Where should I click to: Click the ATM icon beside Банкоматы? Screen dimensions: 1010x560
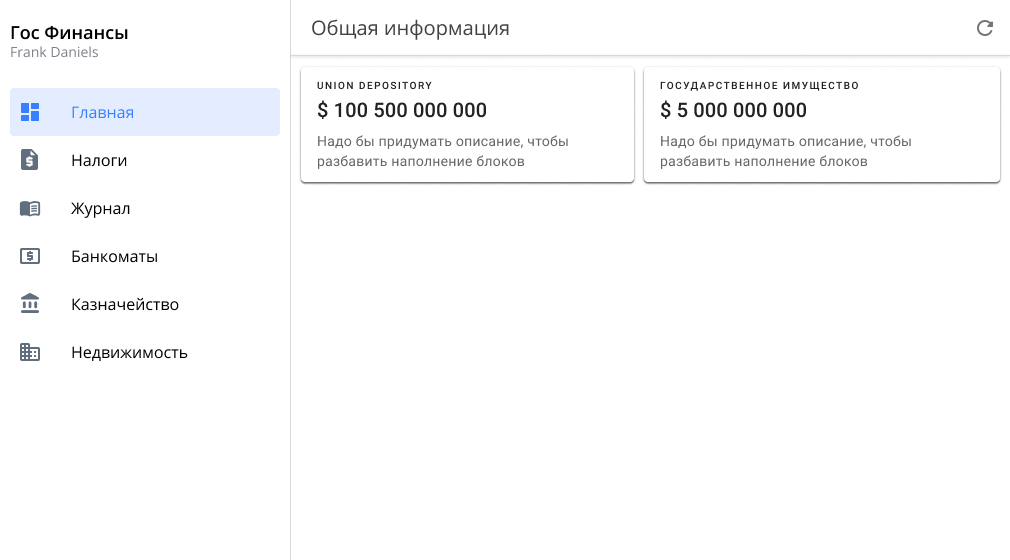point(30,256)
